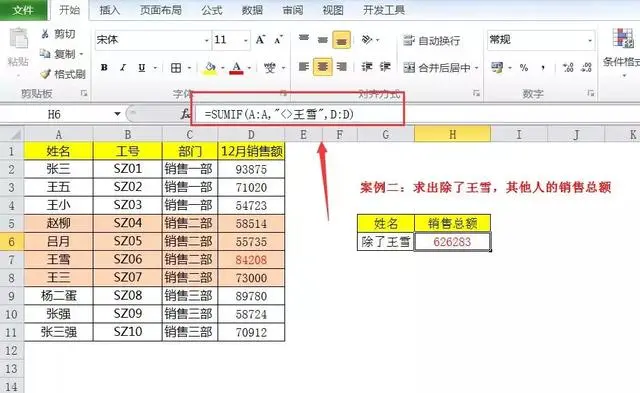
Task: Switch to the Review (审阅) tab
Action: pyautogui.click(x=293, y=10)
